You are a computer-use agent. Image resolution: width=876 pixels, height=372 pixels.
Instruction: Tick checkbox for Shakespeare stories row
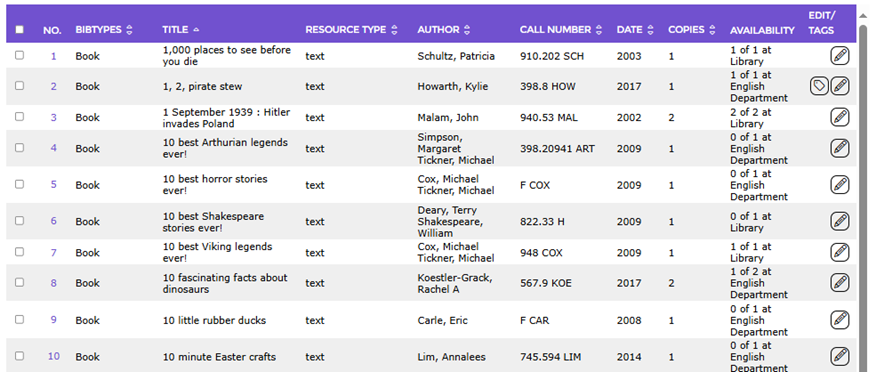20,221
